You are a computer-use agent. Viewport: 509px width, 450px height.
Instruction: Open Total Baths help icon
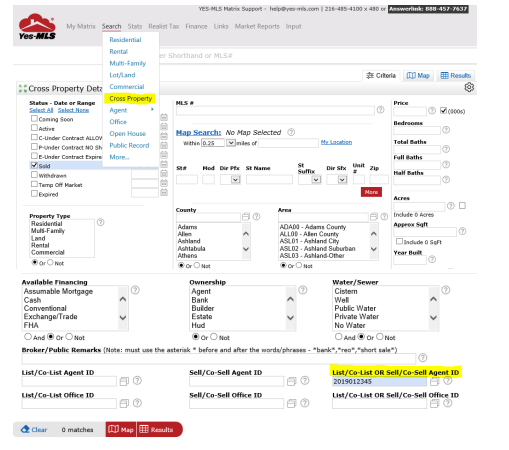pyautogui.click(x=446, y=149)
